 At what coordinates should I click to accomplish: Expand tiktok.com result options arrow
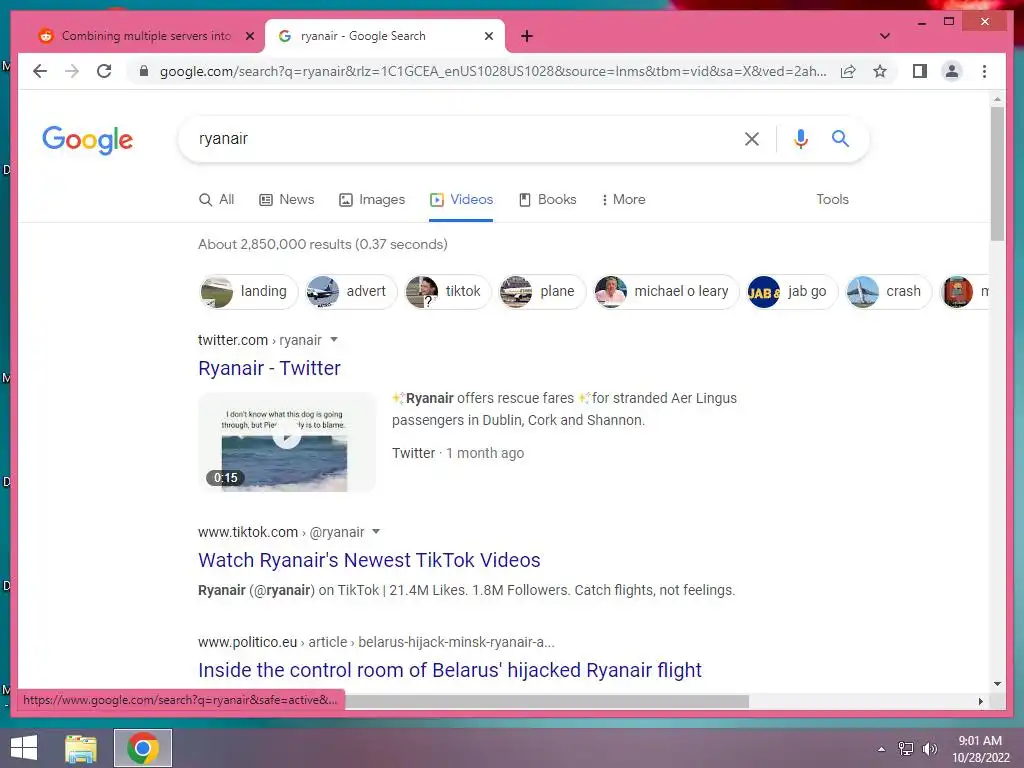click(x=376, y=532)
